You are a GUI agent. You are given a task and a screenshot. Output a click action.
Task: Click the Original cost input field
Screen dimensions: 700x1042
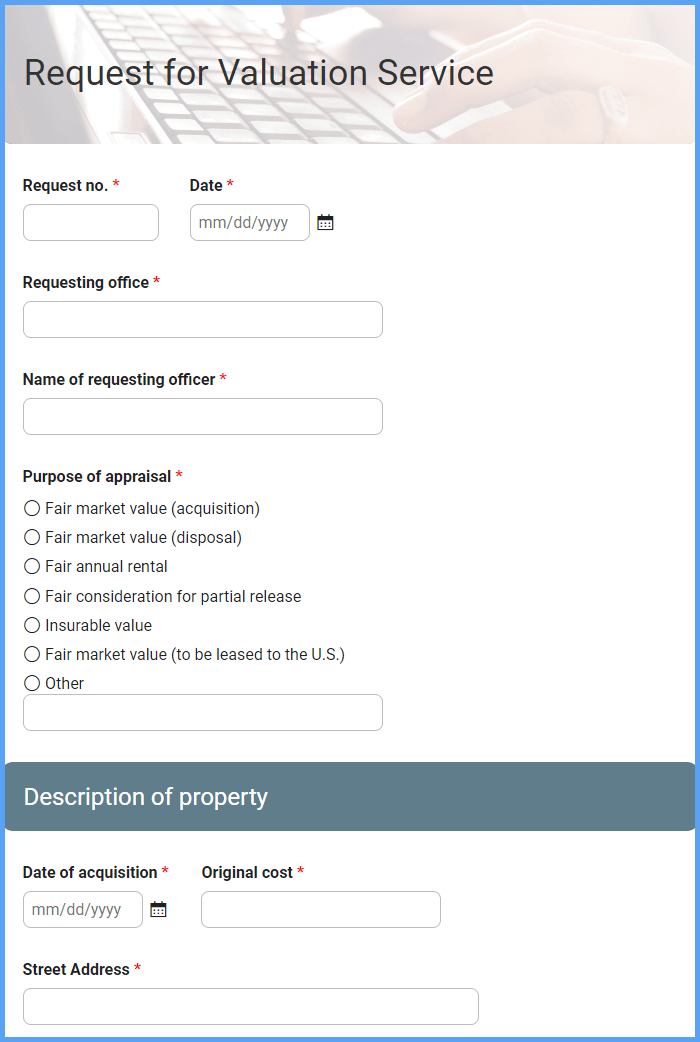[321, 909]
